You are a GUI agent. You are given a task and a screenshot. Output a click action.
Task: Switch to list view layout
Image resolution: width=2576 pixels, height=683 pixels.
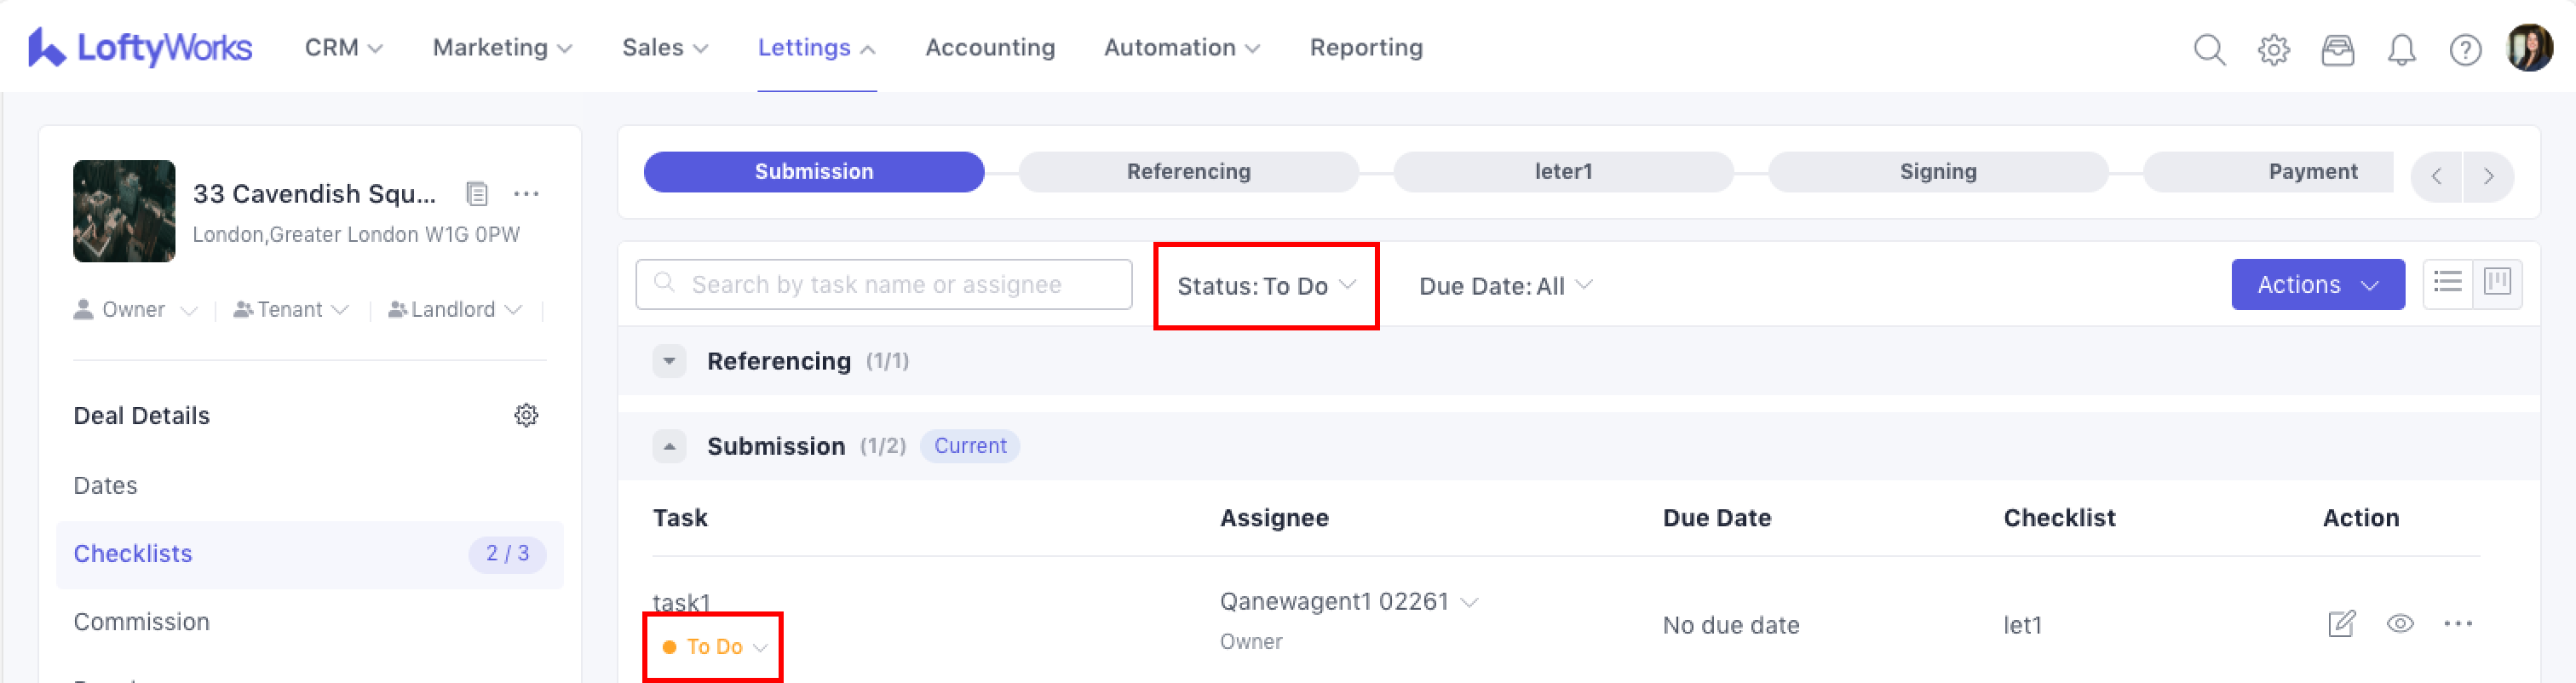pyautogui.click(x=2447, y=283)
